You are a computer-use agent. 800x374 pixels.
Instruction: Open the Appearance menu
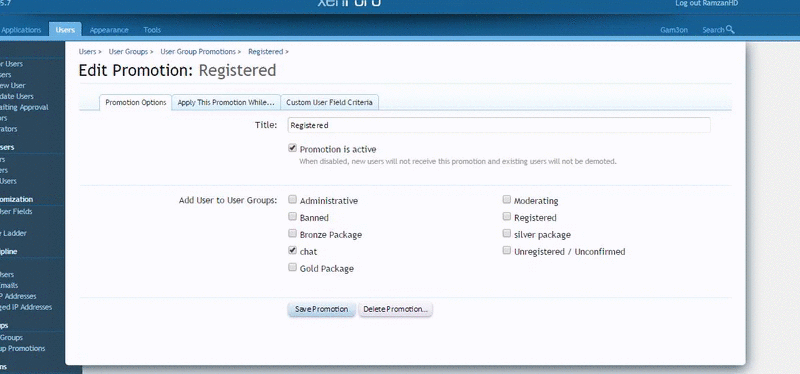click(109, 30)
